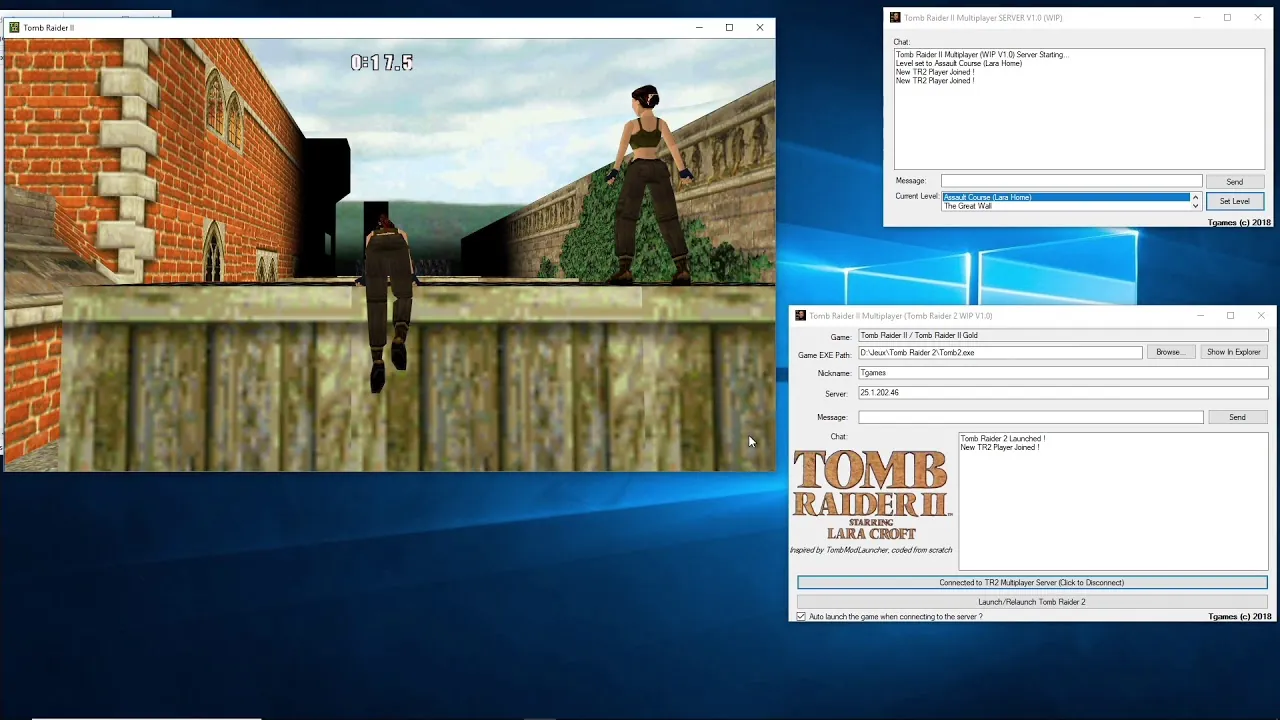Click the launcher Message input field
The width and height of the screenshot is (1280, 720).
(1030, 417)
